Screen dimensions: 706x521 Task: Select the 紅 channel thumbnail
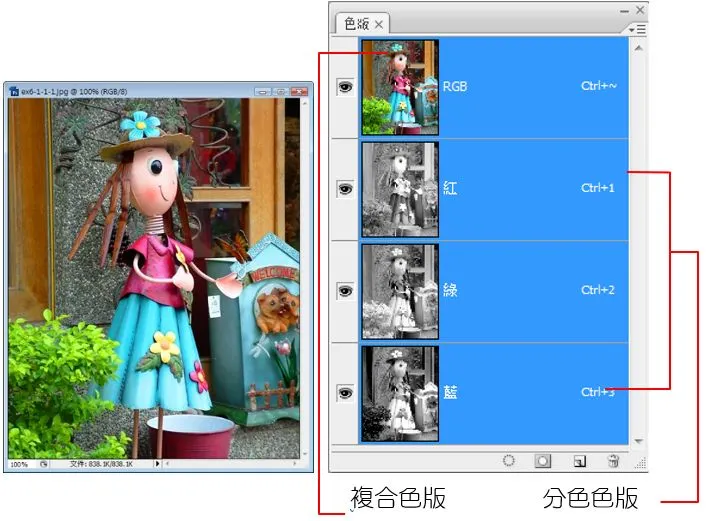(400, 189)
